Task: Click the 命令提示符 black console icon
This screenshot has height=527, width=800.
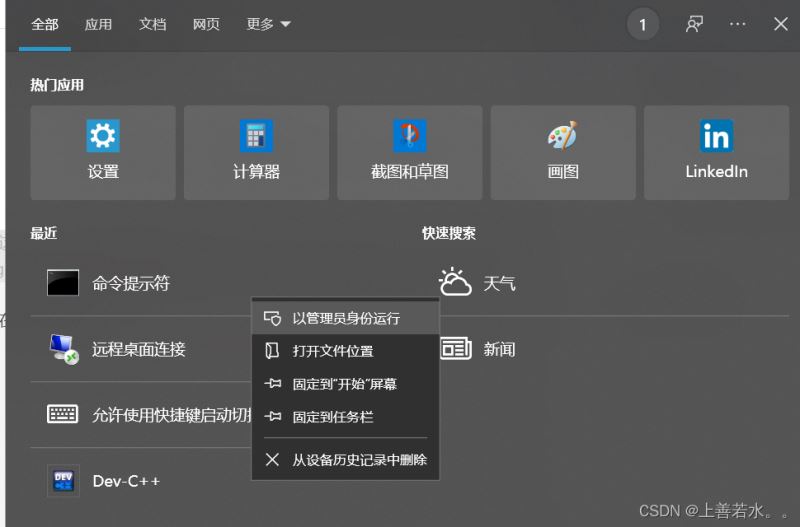Action: (x=63, y=283)
